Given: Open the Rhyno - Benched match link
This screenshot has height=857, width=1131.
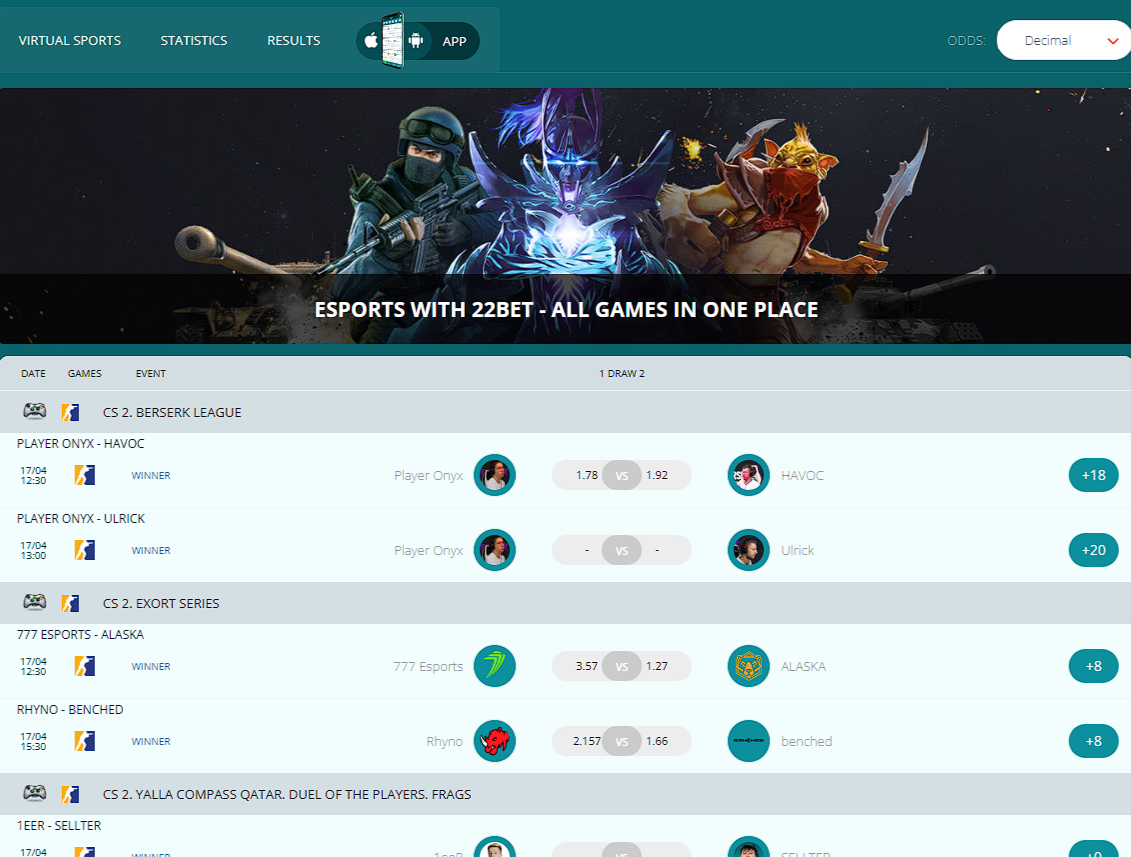Looking at the screenshot, I should pyautogui.click(x=70, y=709).
